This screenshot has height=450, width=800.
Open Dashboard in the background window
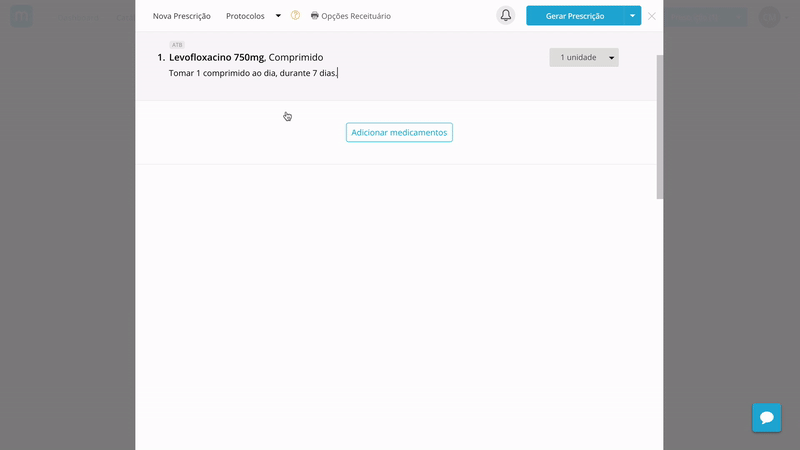[x=78, y=17]
